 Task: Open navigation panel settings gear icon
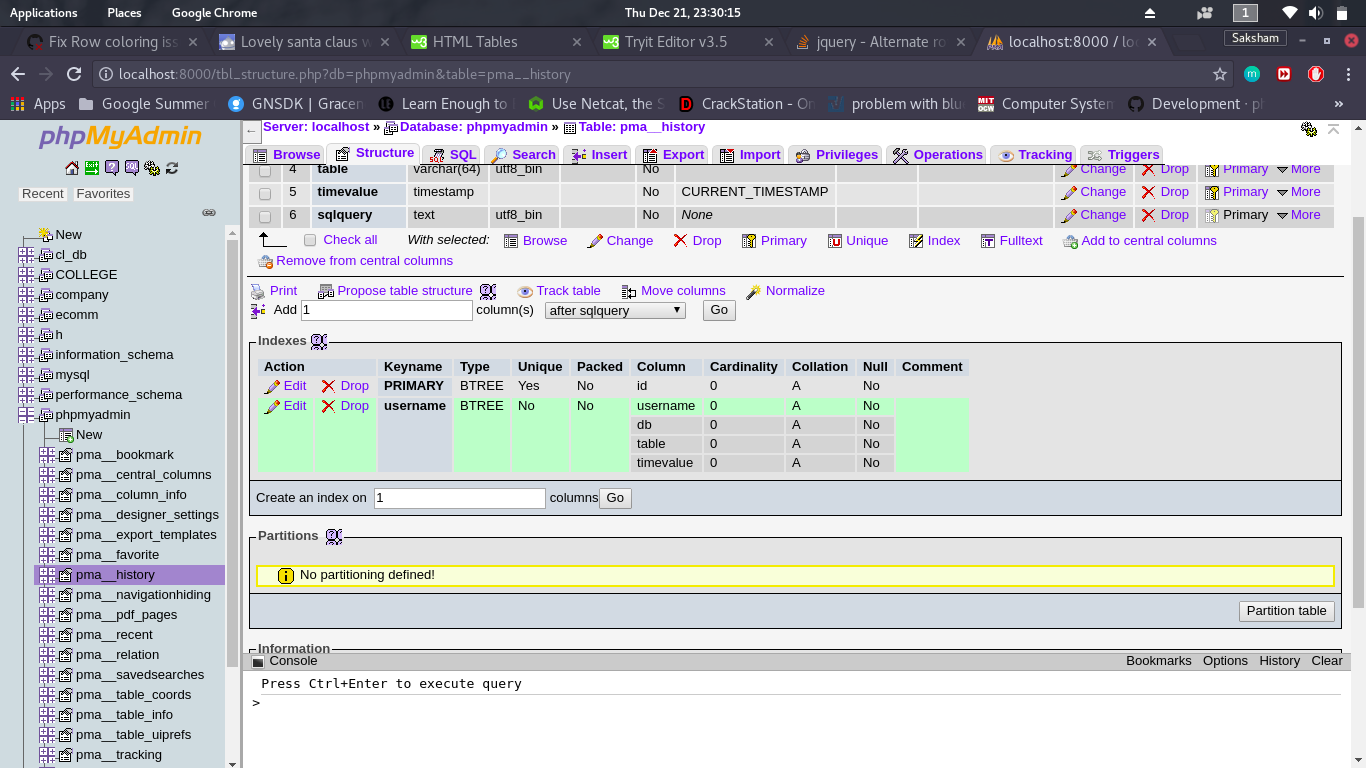tap(152, 168)
